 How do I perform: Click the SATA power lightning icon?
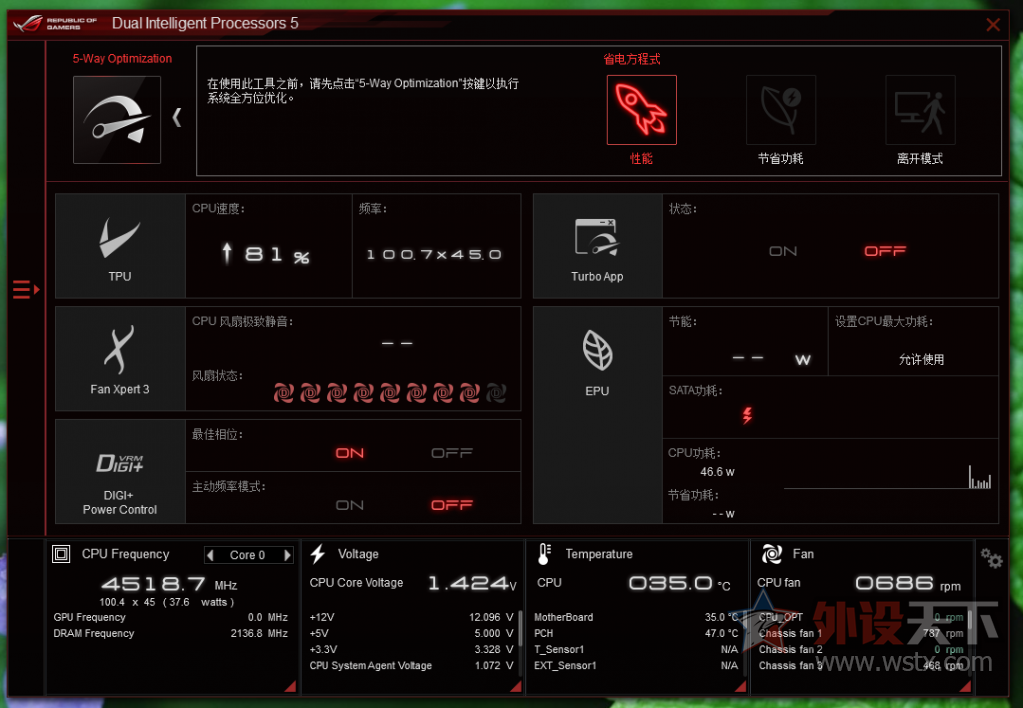click(x=747, y=415)
